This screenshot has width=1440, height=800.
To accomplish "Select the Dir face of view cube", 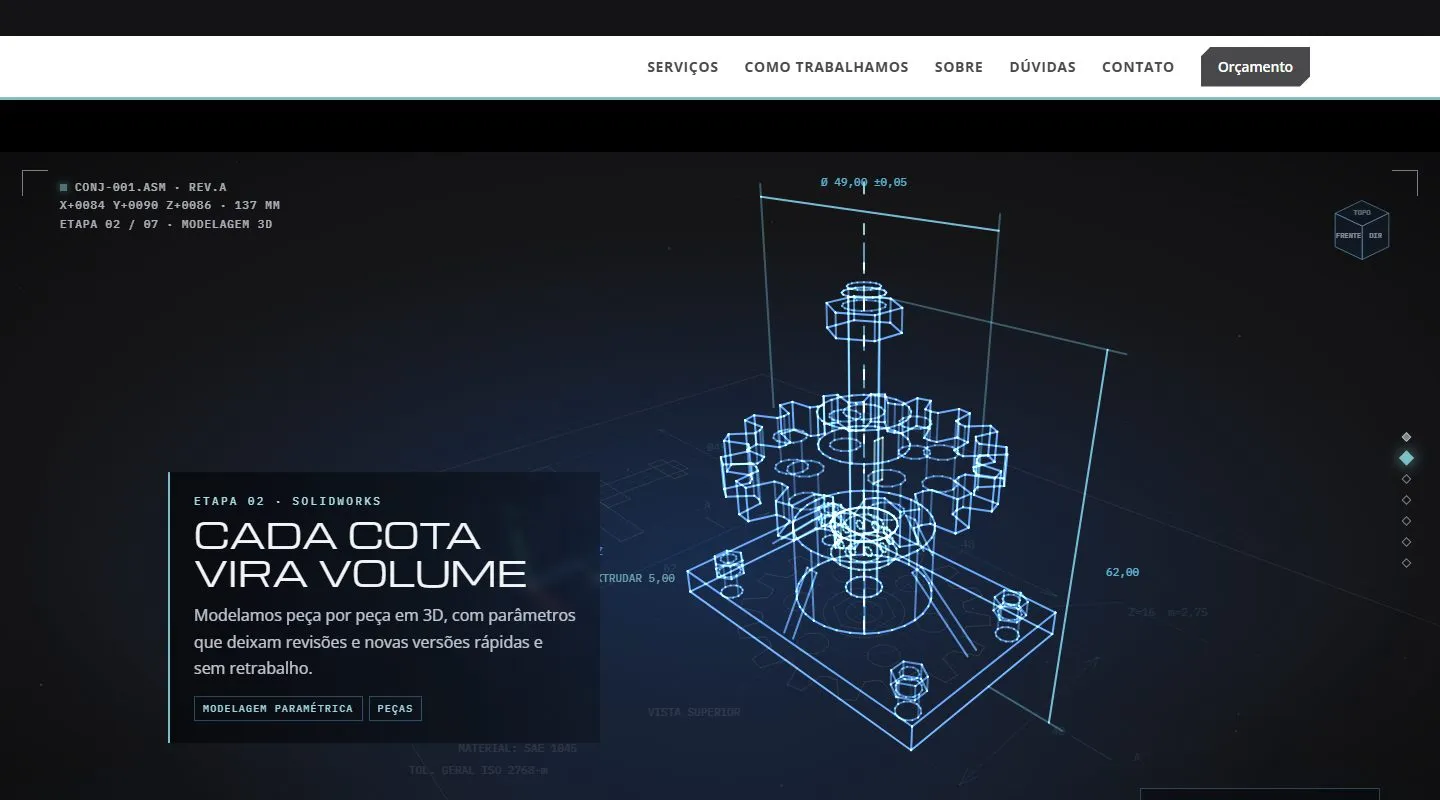I will (1376, 236).
